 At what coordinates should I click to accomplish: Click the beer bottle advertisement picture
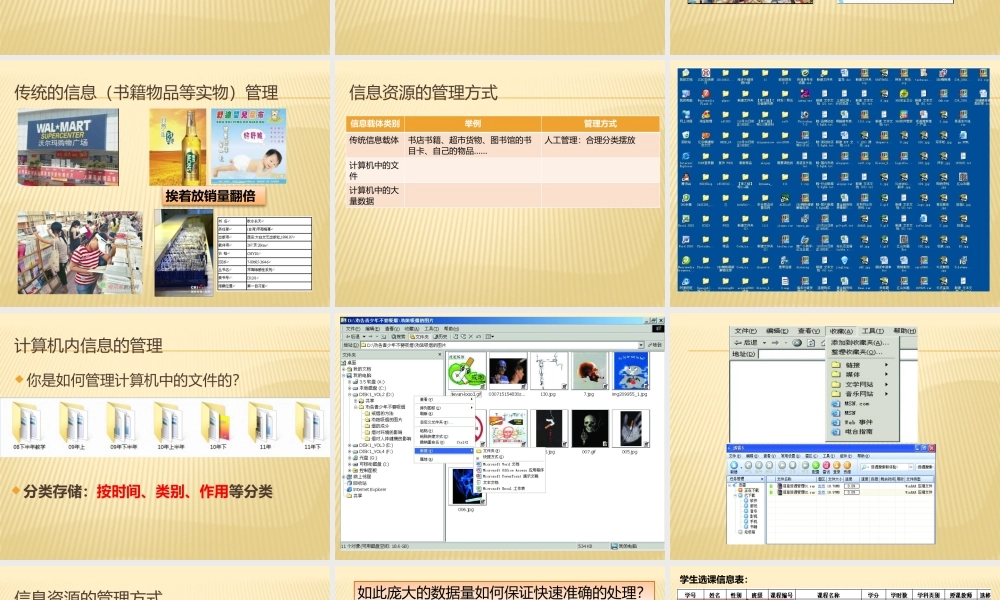(177, 147)
